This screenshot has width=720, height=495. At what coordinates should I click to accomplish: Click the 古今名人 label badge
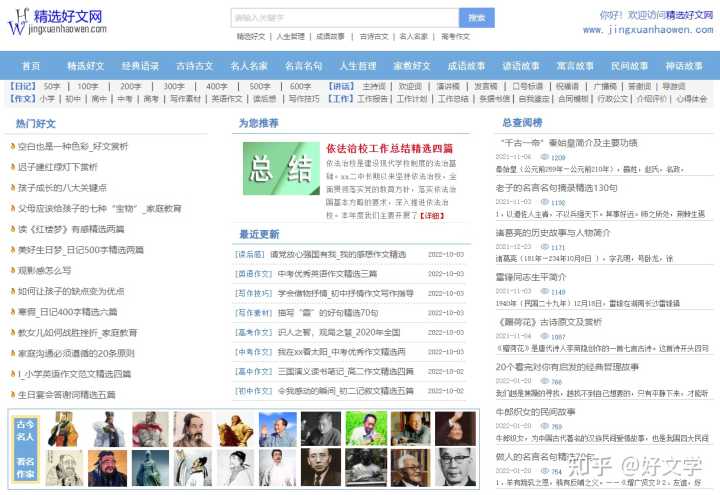26,429
